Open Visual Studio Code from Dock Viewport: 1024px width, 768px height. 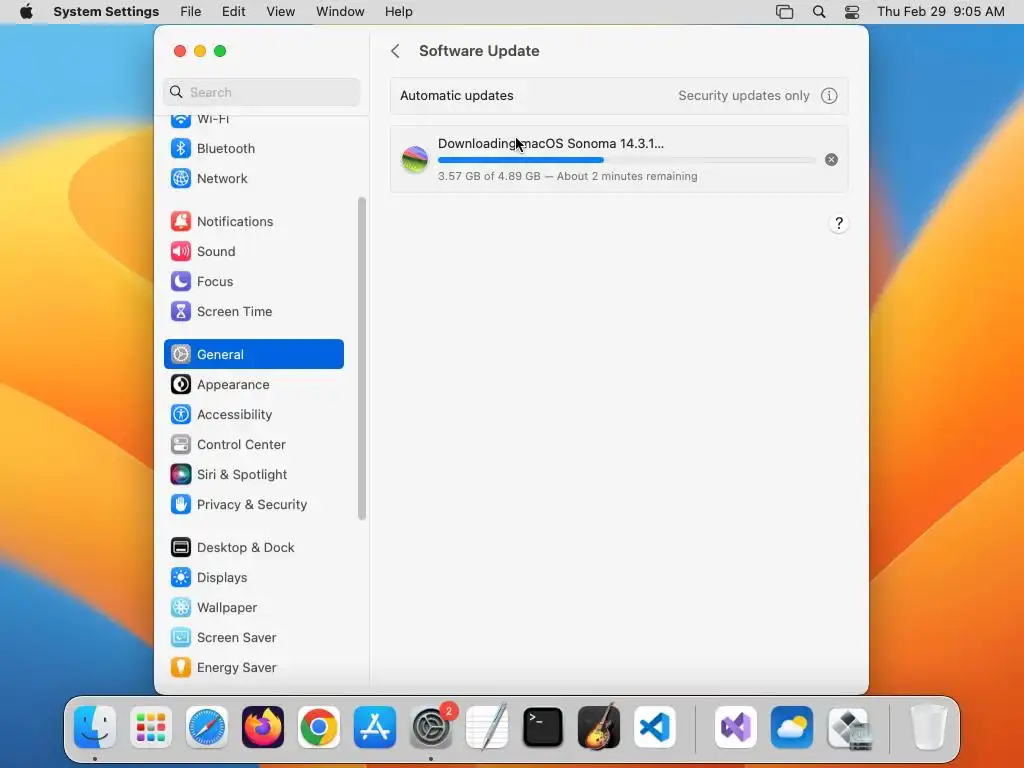click(x=655, y=727)
